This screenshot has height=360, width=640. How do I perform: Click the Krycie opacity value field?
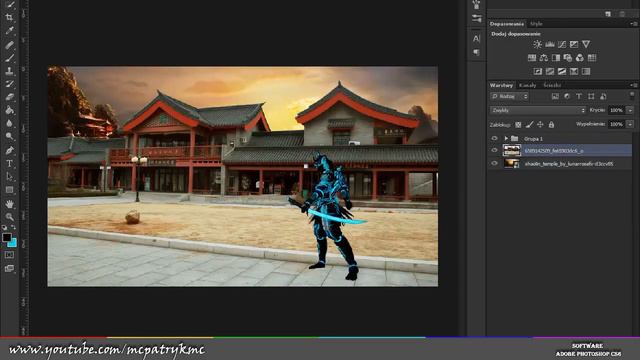616,110
